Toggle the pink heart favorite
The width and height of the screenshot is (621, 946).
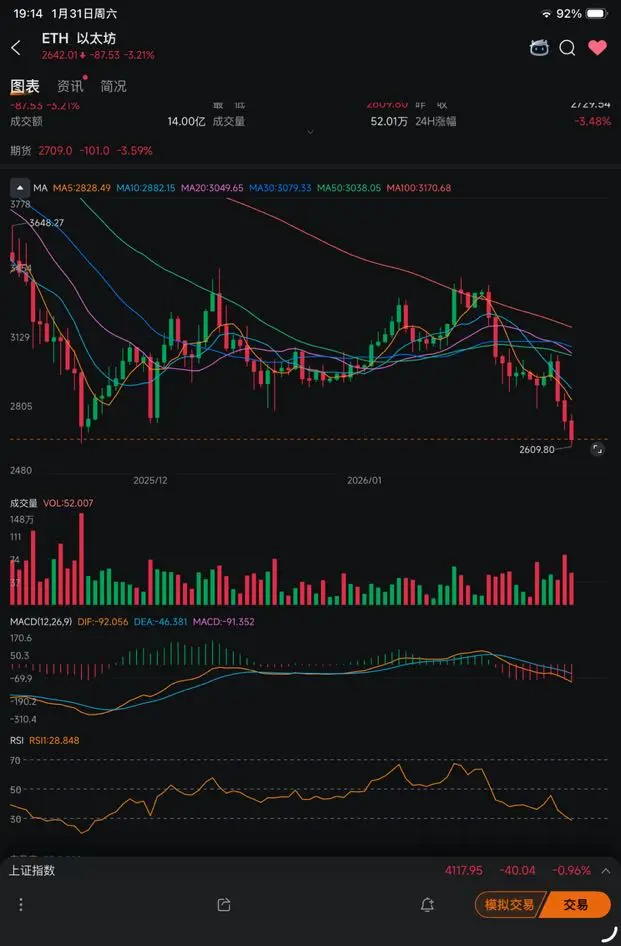pyautogui.click(x=597, y=48)
